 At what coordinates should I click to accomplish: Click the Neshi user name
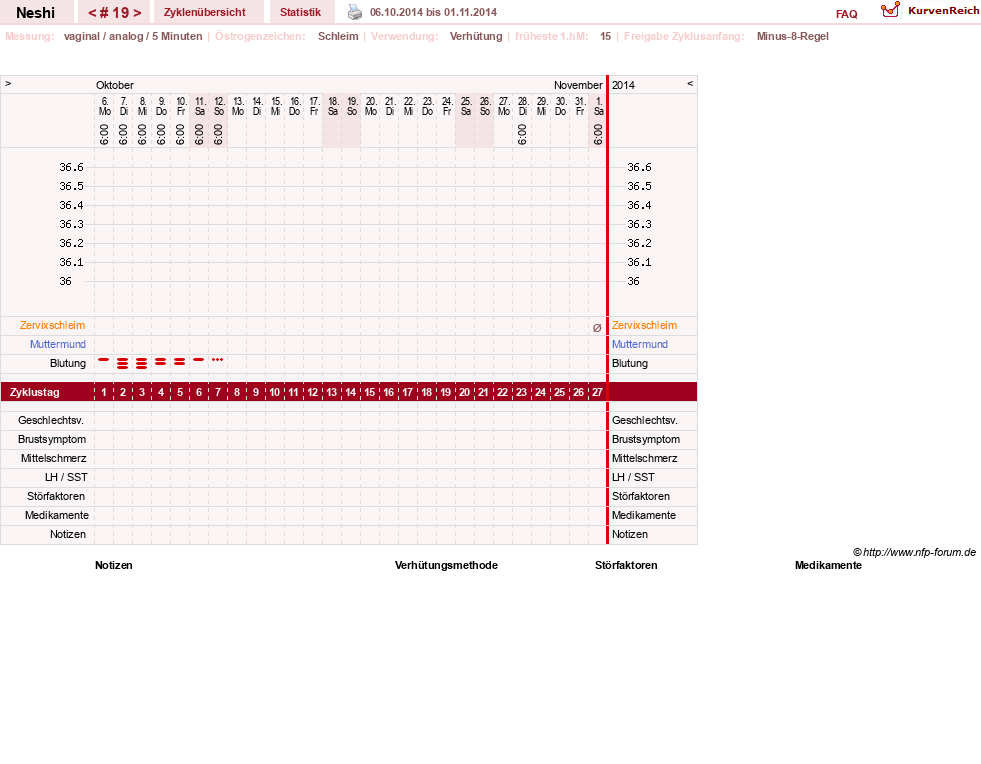36,13
